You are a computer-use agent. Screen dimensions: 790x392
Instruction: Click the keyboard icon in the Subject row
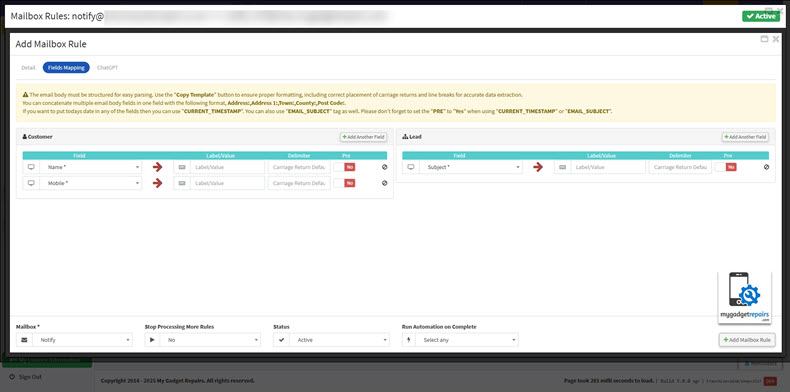click(563, 167)
